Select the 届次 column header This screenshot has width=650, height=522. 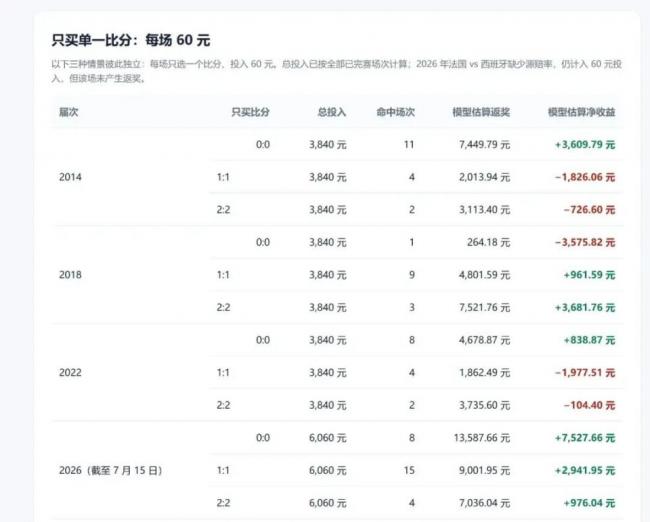click(x=69, y=112)
